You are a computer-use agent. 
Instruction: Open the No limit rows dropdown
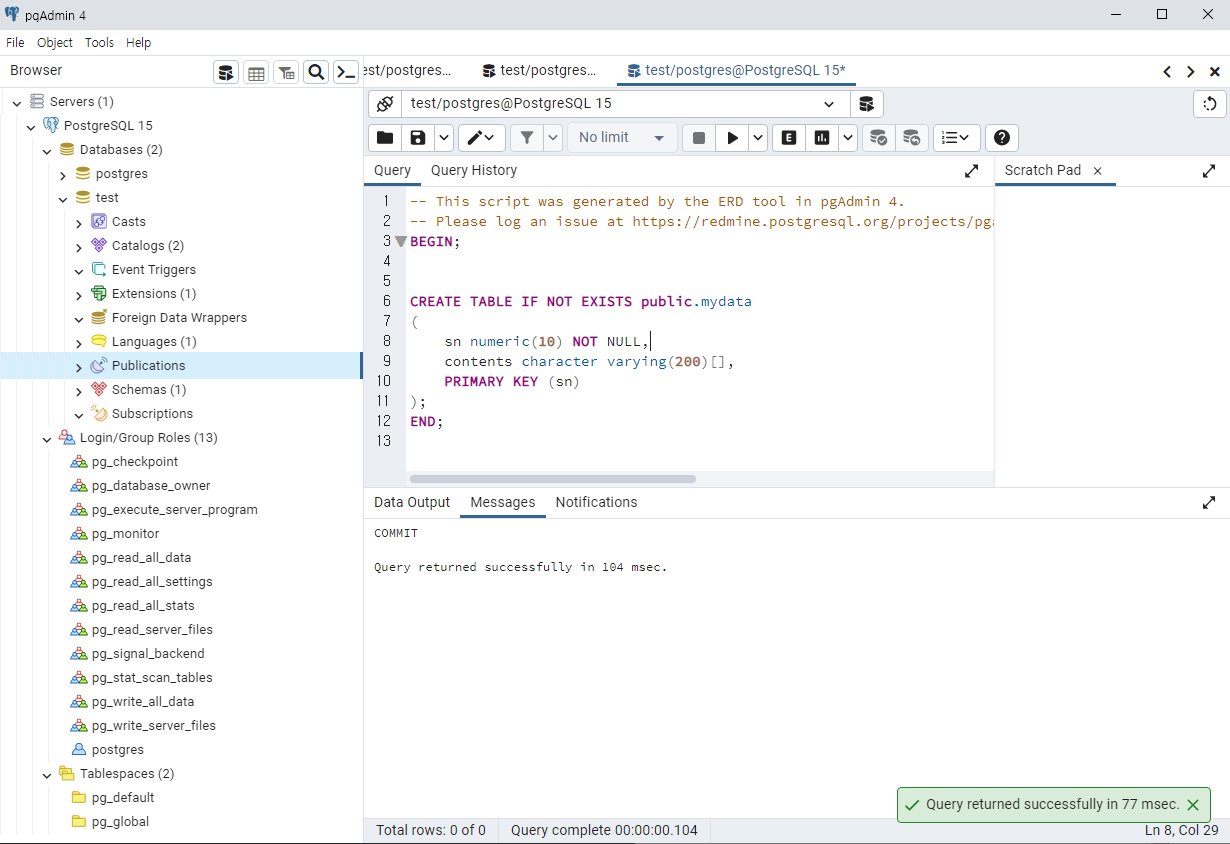point(622,138)
